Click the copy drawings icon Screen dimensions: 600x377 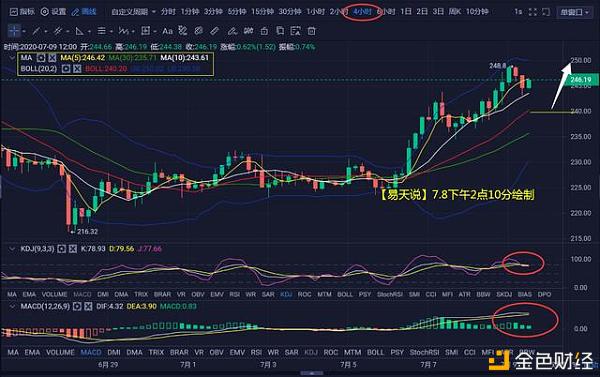coord(280,31)
